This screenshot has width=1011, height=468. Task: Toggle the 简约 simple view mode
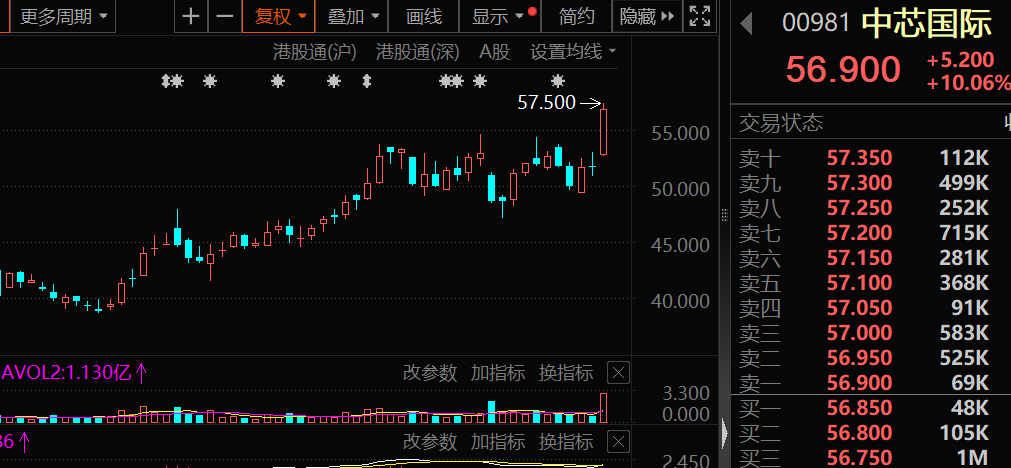[577, 16]
